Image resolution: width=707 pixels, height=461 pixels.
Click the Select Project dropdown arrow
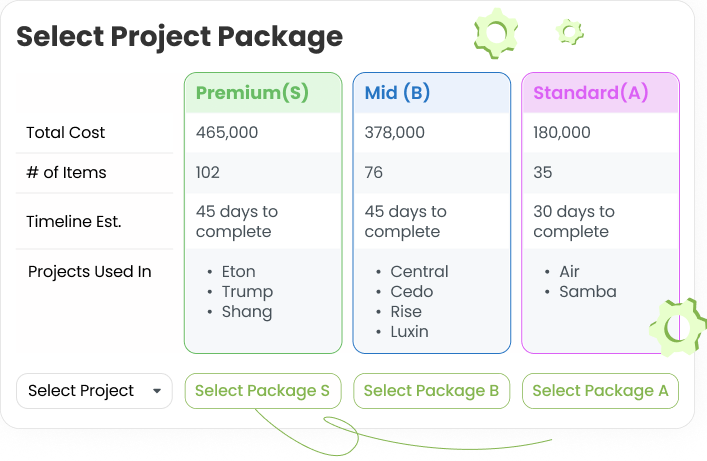pos(157,391)
